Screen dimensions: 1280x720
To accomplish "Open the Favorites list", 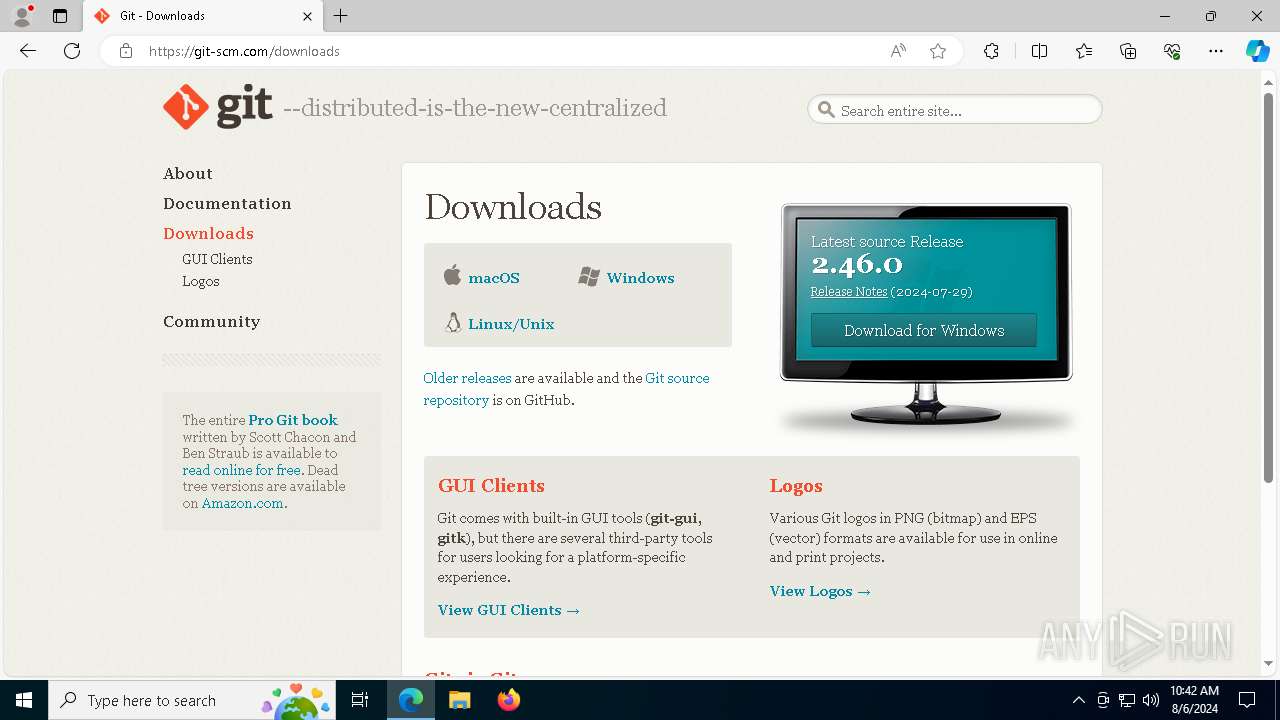I will point(1084,51).
